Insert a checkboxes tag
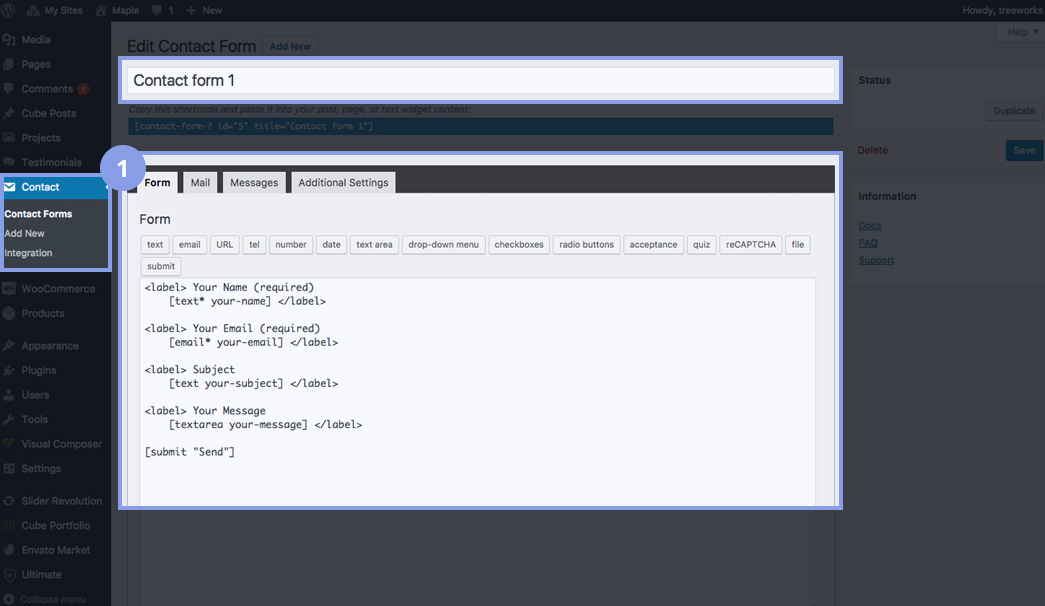Viewport: 1045px width, 606px height. (519, 245)
